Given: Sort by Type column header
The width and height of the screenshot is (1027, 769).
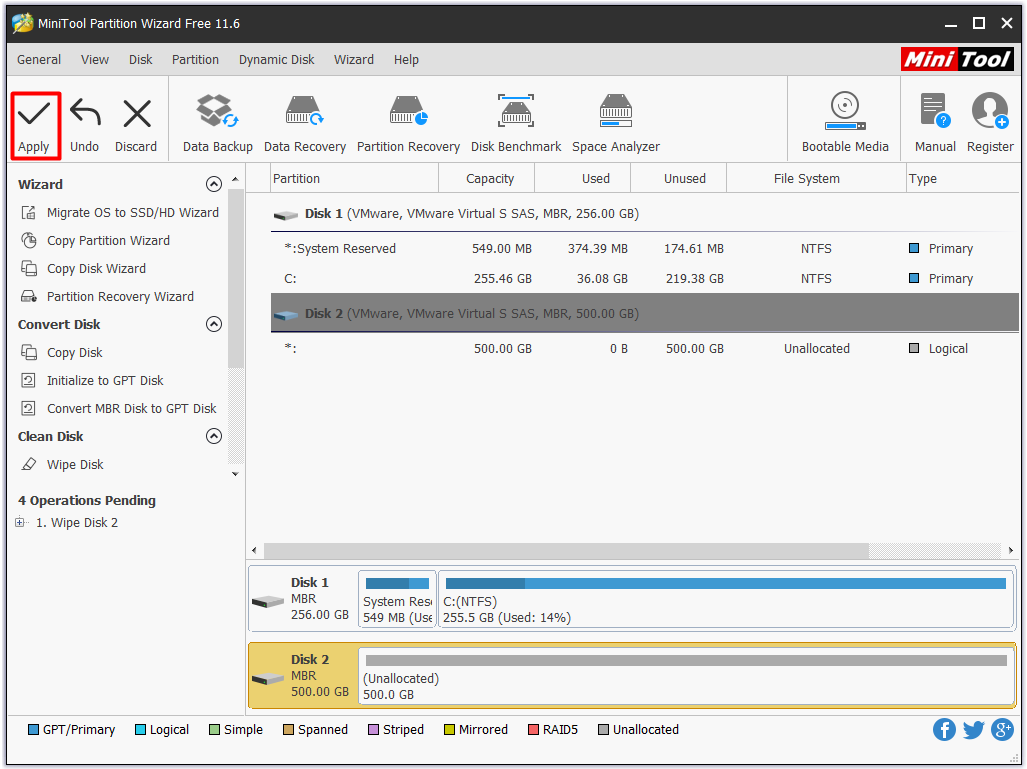Looking at the screenshot, I should coord(963,179).
